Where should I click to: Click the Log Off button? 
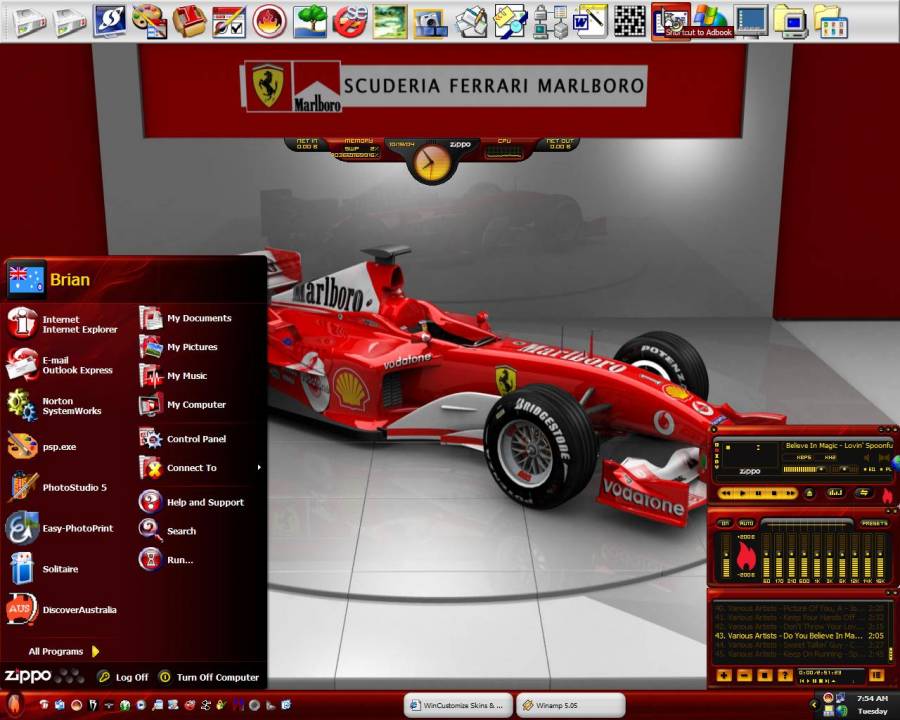(123, 677)
